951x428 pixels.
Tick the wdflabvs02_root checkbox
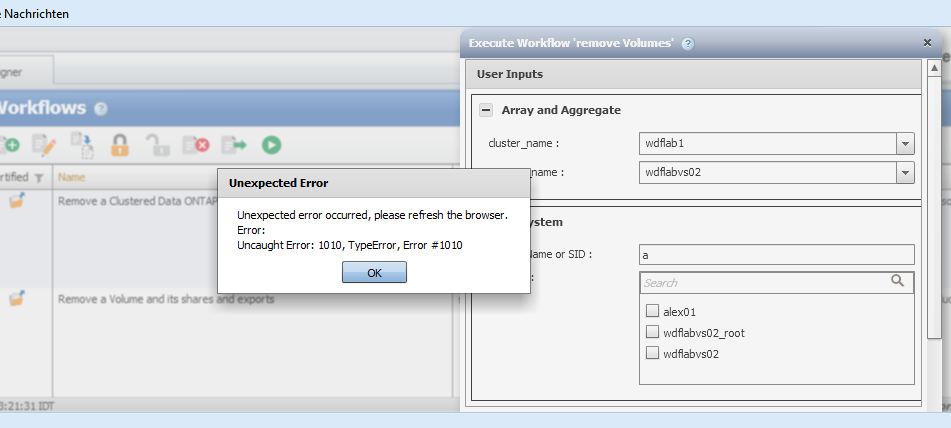point(652,332)
